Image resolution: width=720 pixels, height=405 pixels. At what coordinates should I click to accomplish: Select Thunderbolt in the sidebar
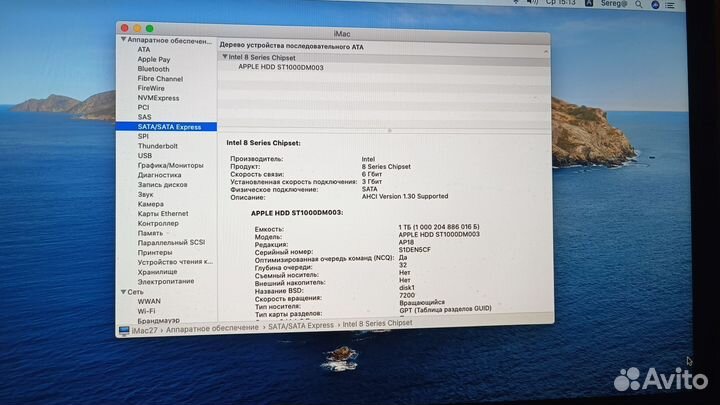[x=158, y=146]
